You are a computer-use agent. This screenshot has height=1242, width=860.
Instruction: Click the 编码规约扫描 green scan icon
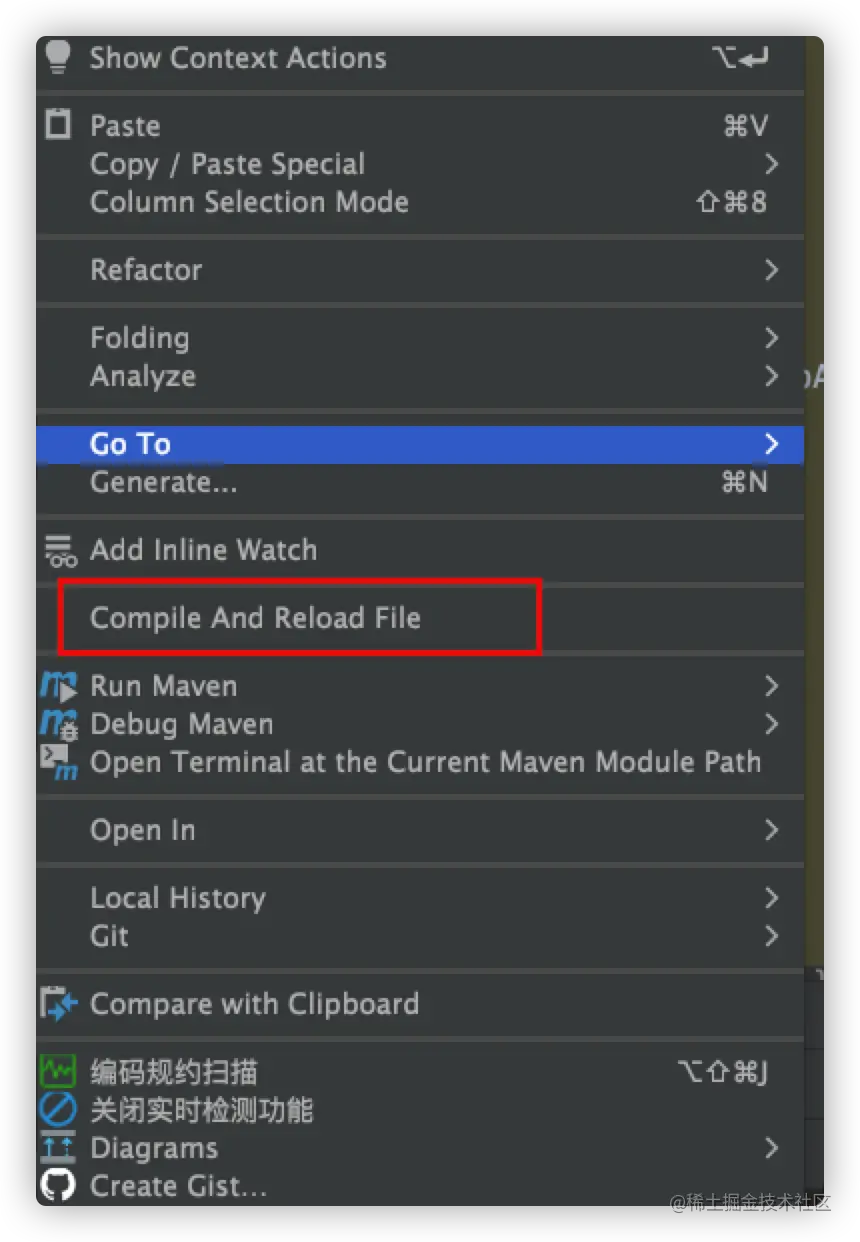click(58, 1072)
